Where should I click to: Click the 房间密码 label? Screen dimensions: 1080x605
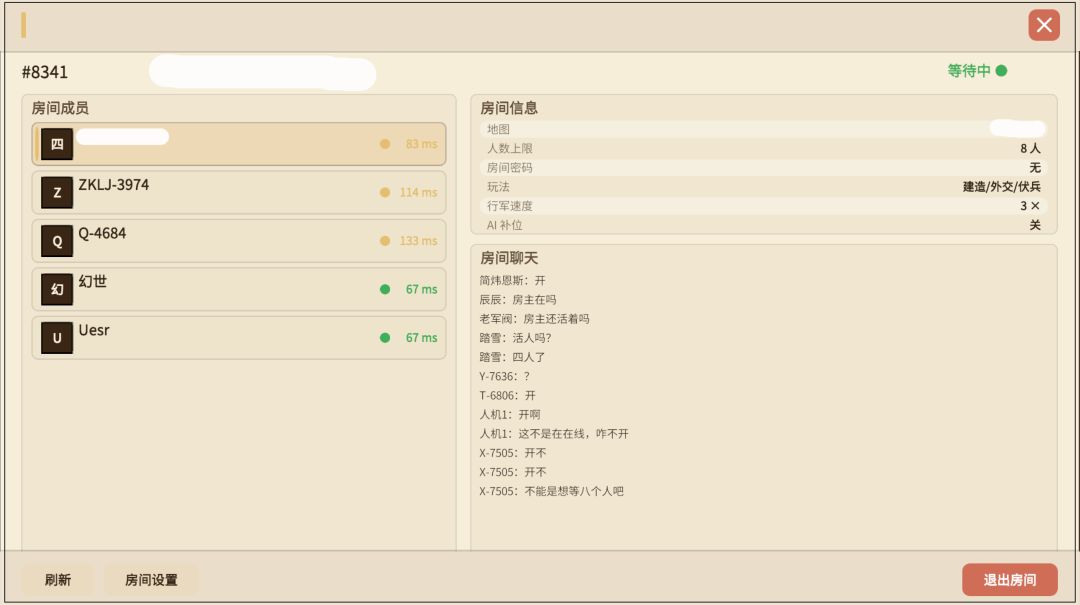click(510, 167)
